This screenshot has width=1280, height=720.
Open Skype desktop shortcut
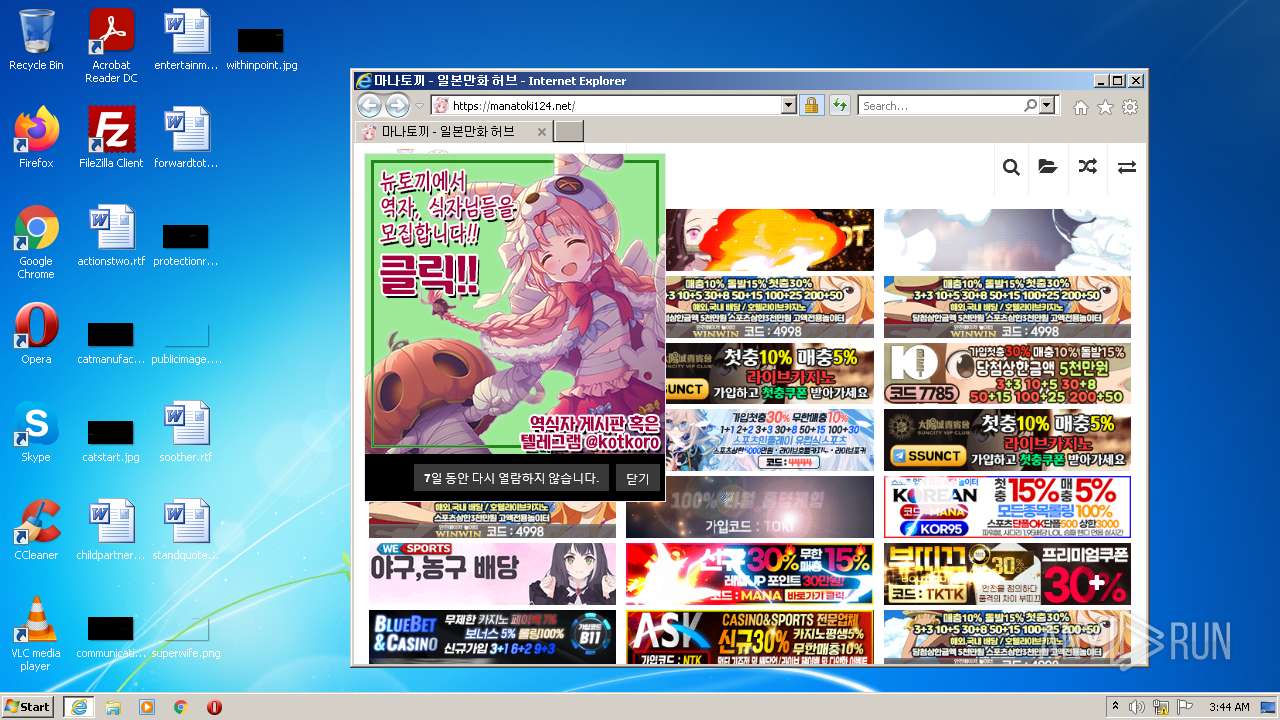click(x=36, y=432)
